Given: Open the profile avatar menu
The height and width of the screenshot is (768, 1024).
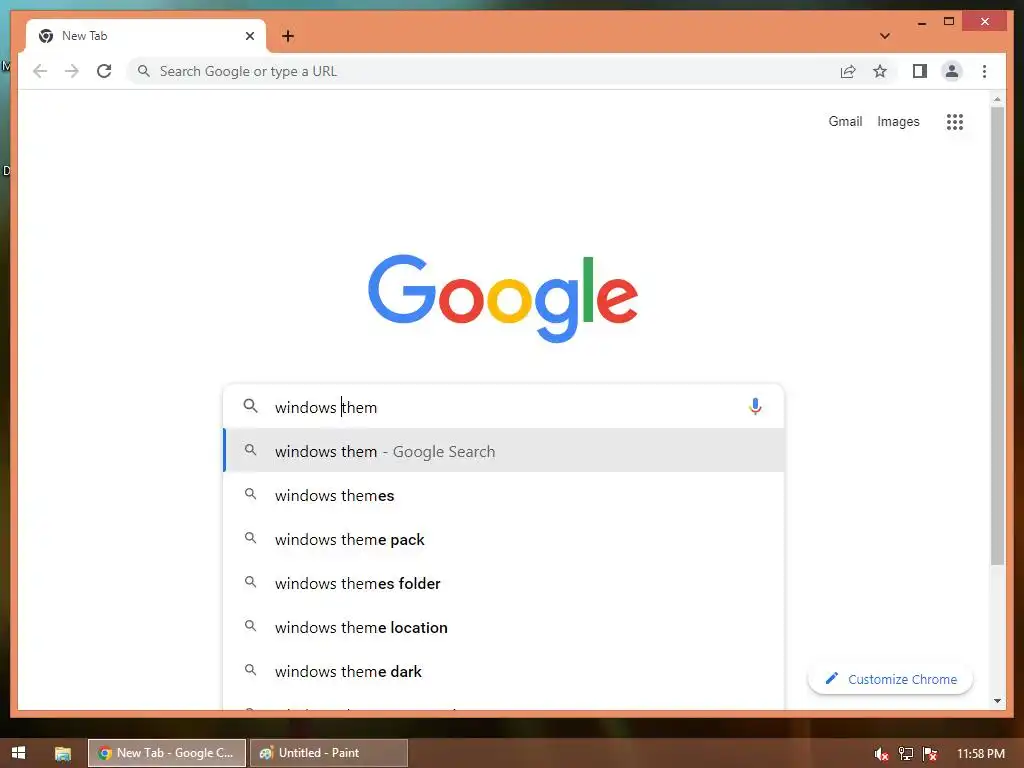Looking at the screenshot, I should point(952,71).
